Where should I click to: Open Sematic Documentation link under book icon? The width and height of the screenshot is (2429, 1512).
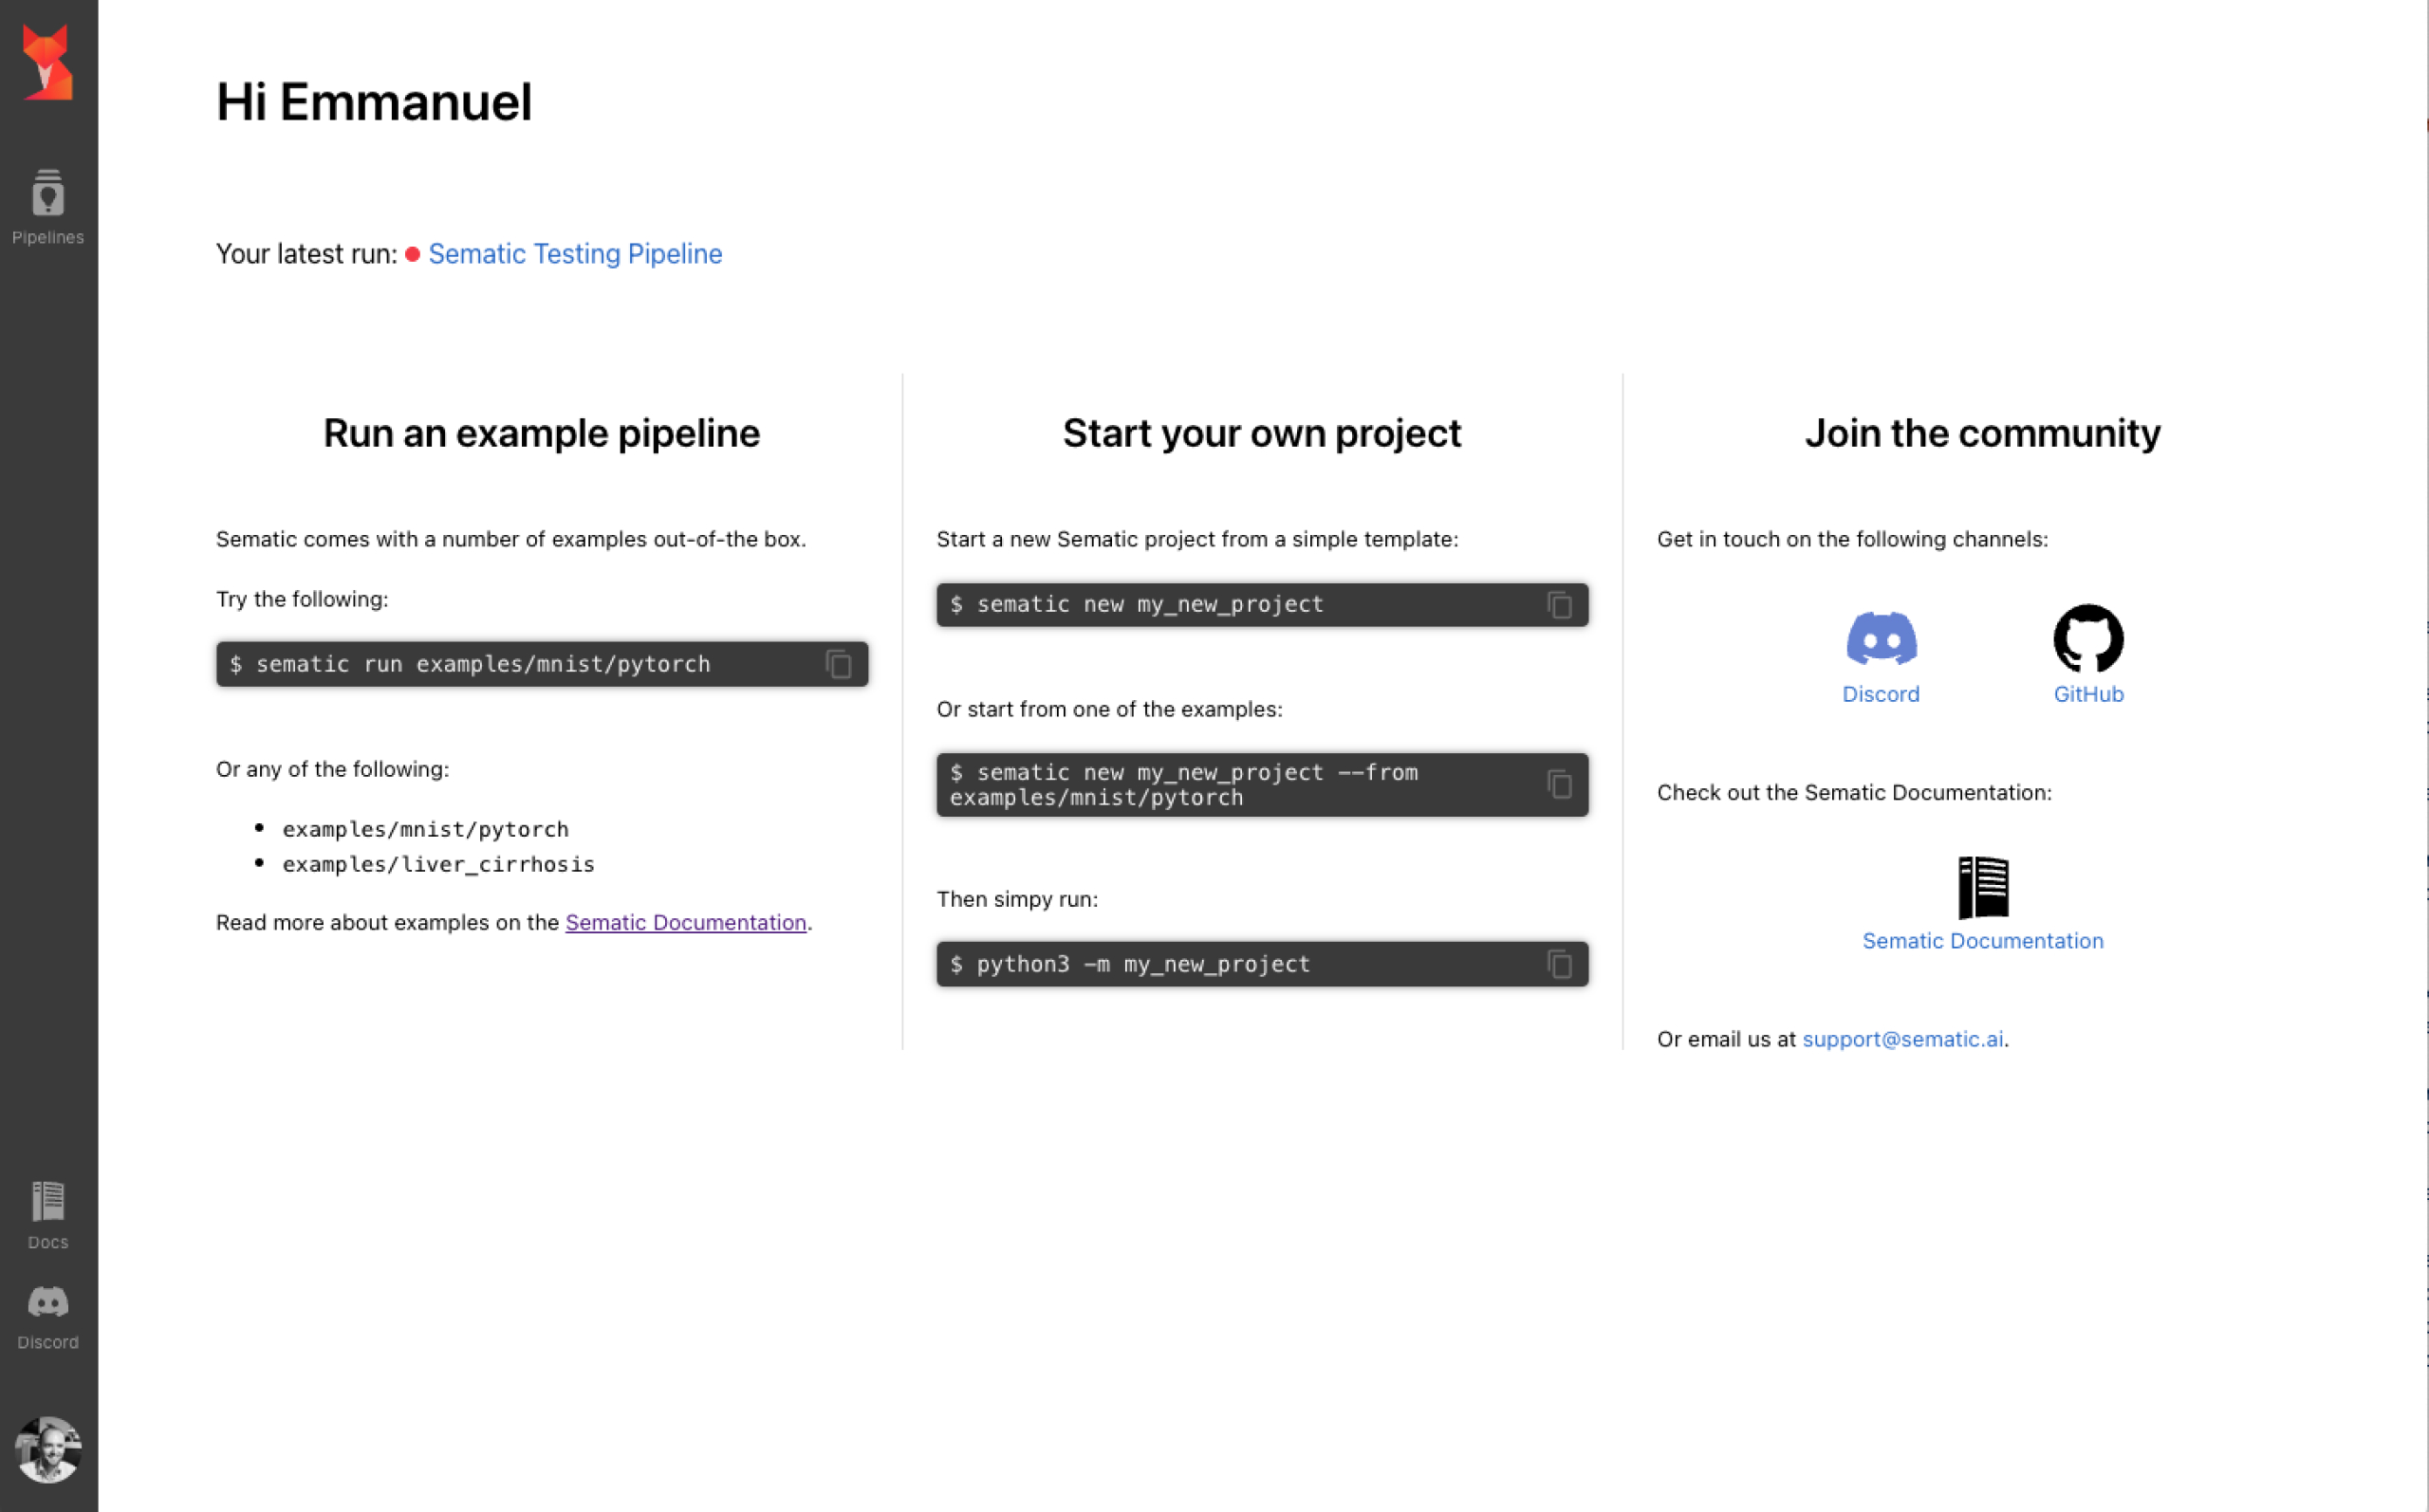coord(1983,941)
